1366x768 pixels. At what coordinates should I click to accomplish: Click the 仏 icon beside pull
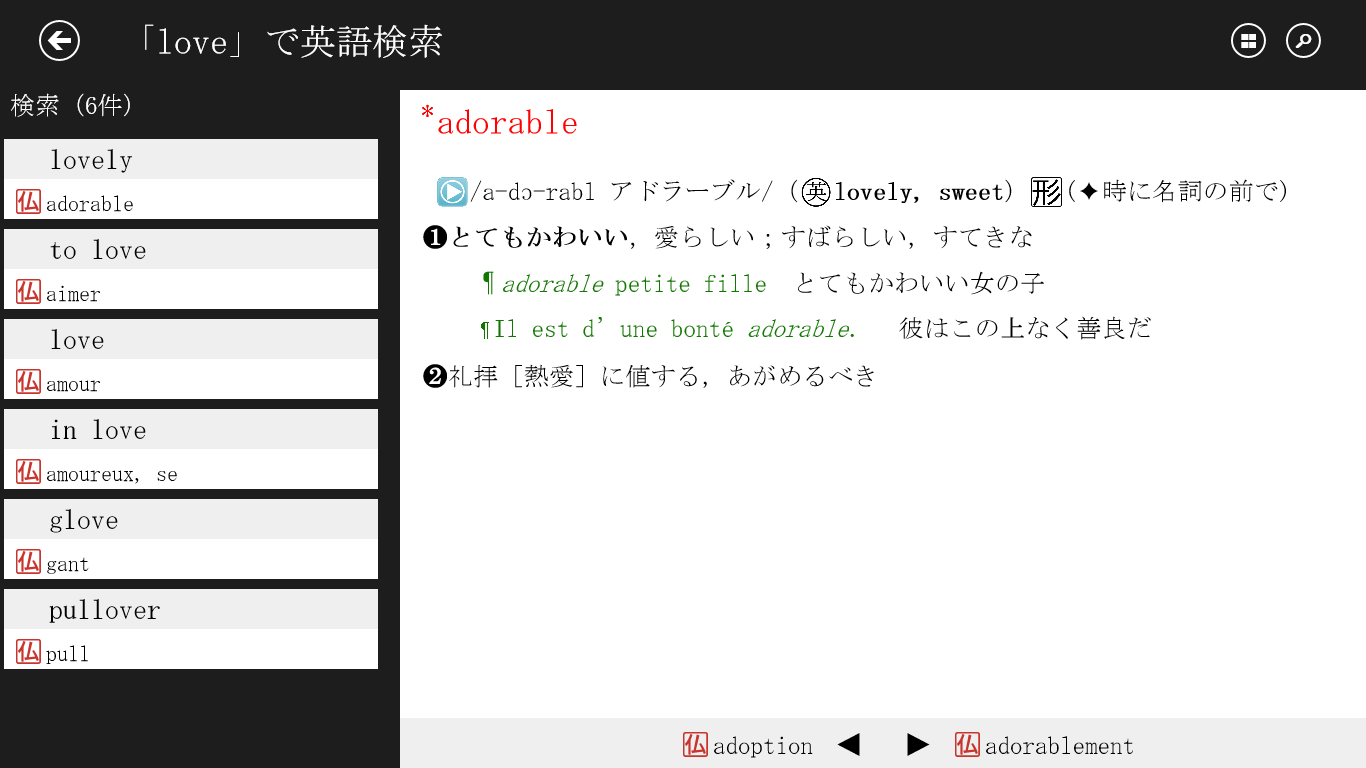tap(26, 653)
